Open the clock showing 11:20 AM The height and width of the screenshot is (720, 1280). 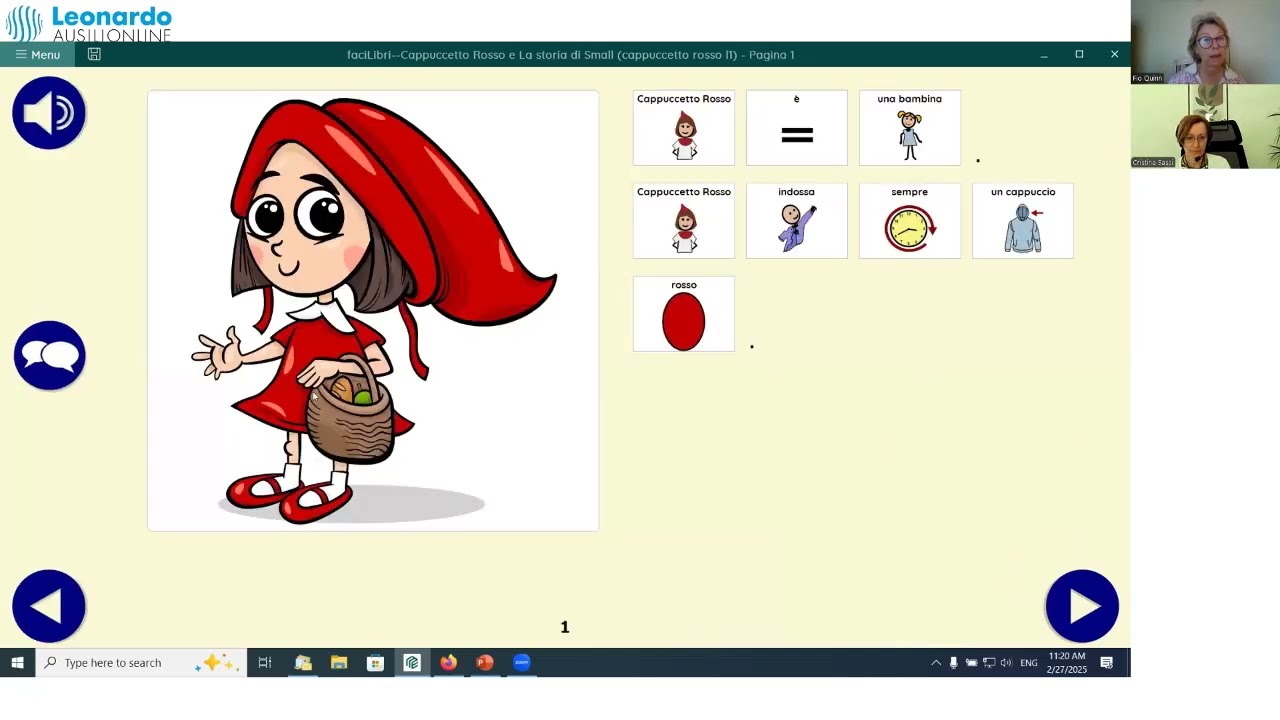coord(1067,662)
